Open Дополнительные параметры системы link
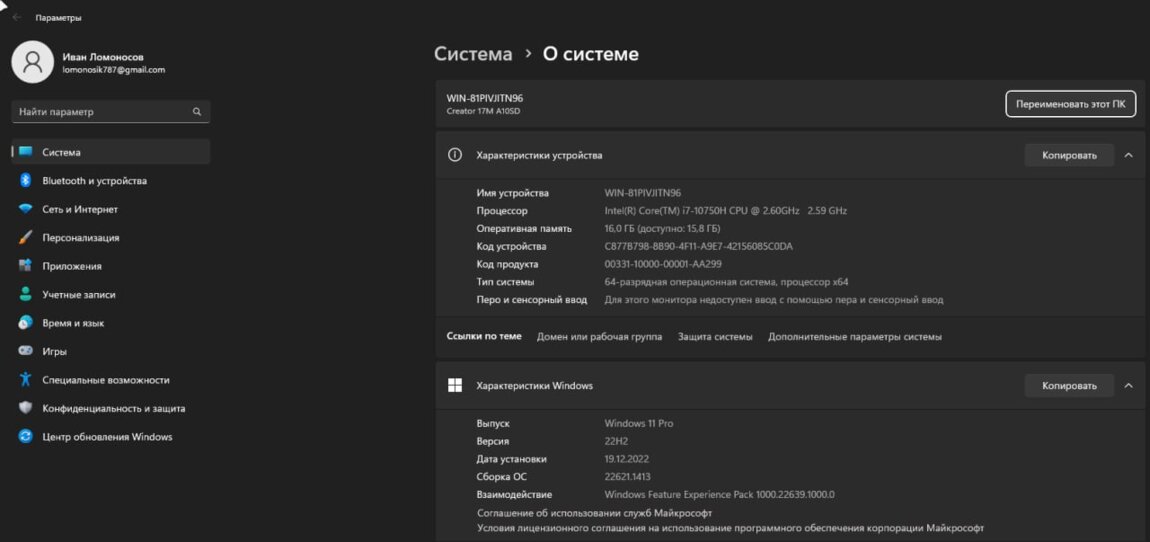 pos(854,337)
